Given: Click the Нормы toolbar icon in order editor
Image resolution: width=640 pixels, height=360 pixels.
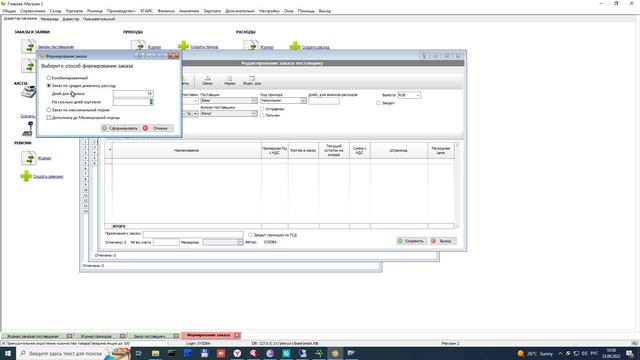Looking at the screenshot, I should 229,80.
